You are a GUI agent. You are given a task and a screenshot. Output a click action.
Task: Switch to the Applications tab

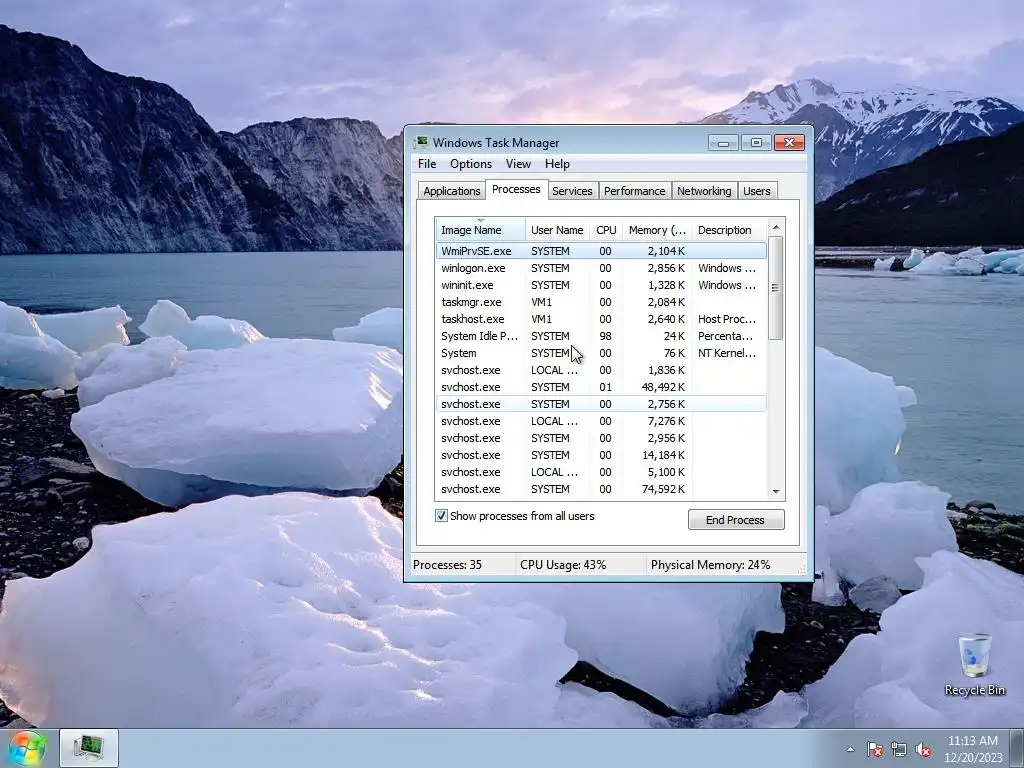click(452, 191)
